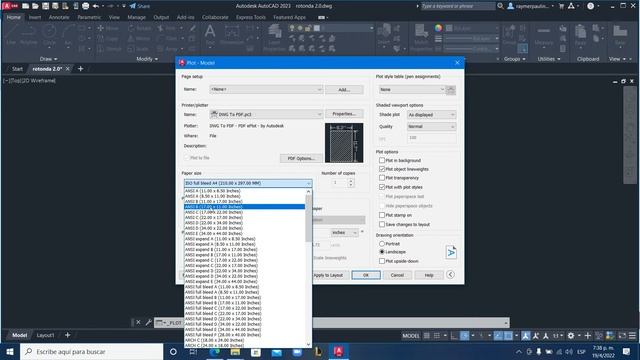This screenshot has width=640, height=360.
Task: Click the Paste icon in the Clipboard panel
Action: pyautogui.click(x=580, y=31)
